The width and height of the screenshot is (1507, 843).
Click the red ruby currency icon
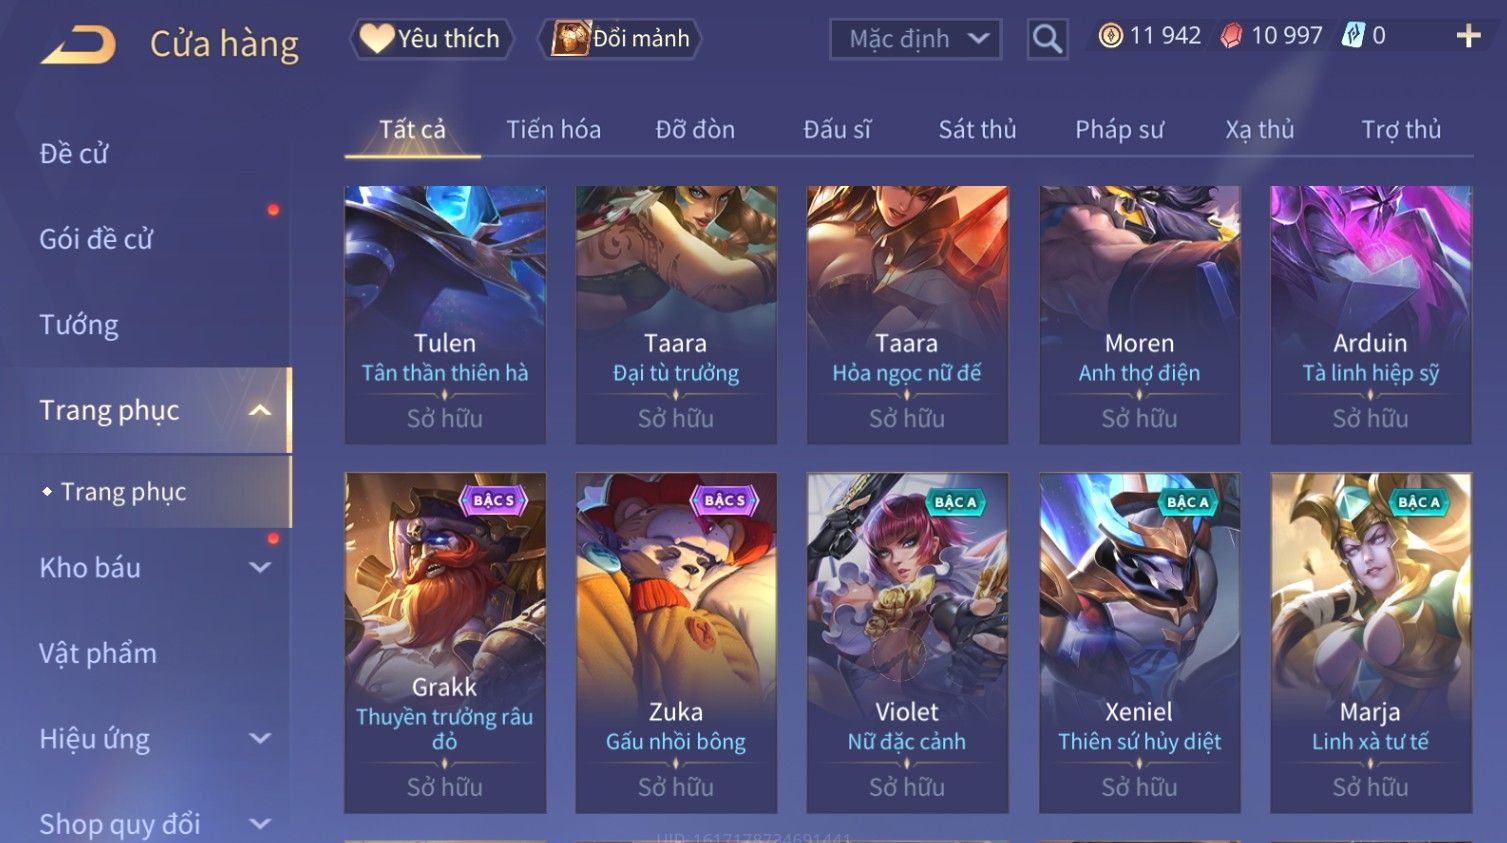tap(1231, 36)
